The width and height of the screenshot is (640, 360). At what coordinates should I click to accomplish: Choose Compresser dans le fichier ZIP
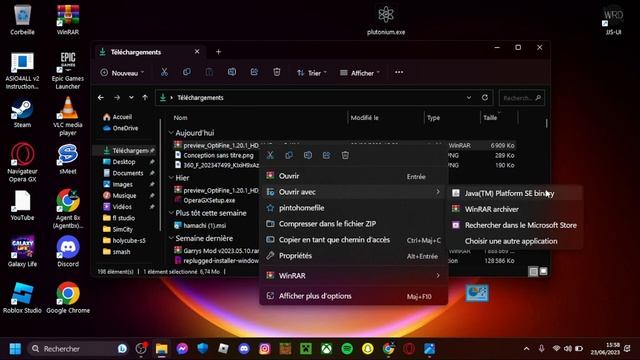353,224
